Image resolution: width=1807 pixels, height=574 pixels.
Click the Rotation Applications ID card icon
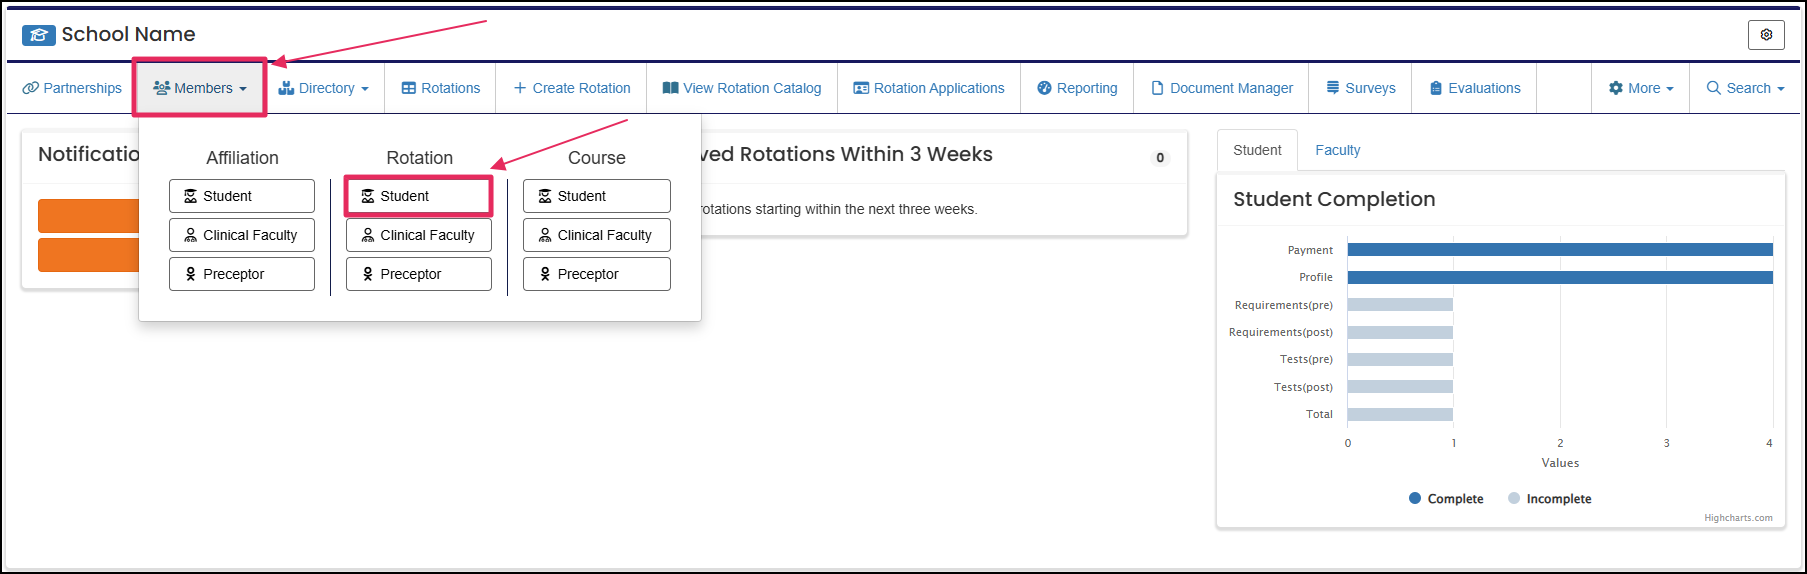click(x=861, y=88)
